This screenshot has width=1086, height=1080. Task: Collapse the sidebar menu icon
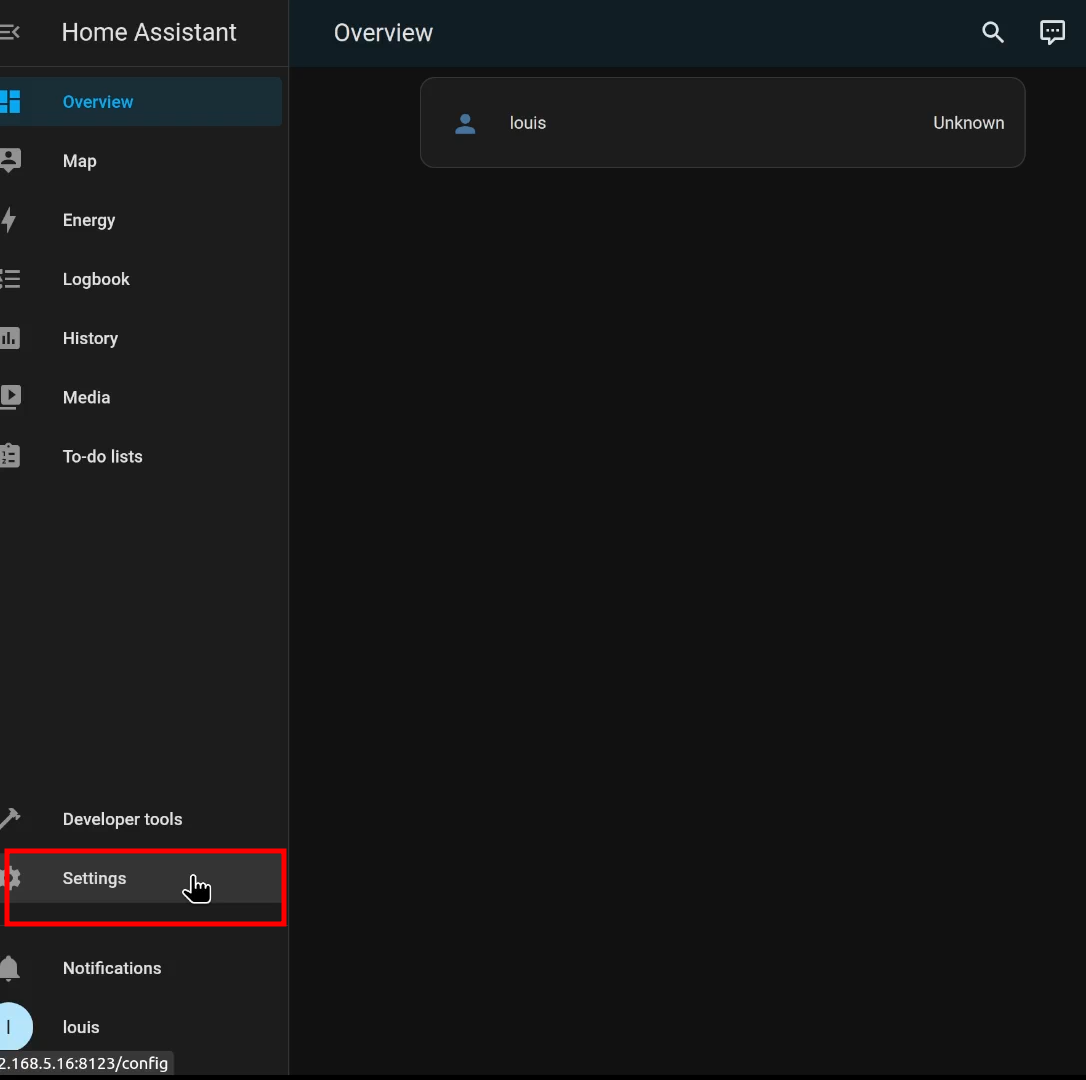point(10,32)
